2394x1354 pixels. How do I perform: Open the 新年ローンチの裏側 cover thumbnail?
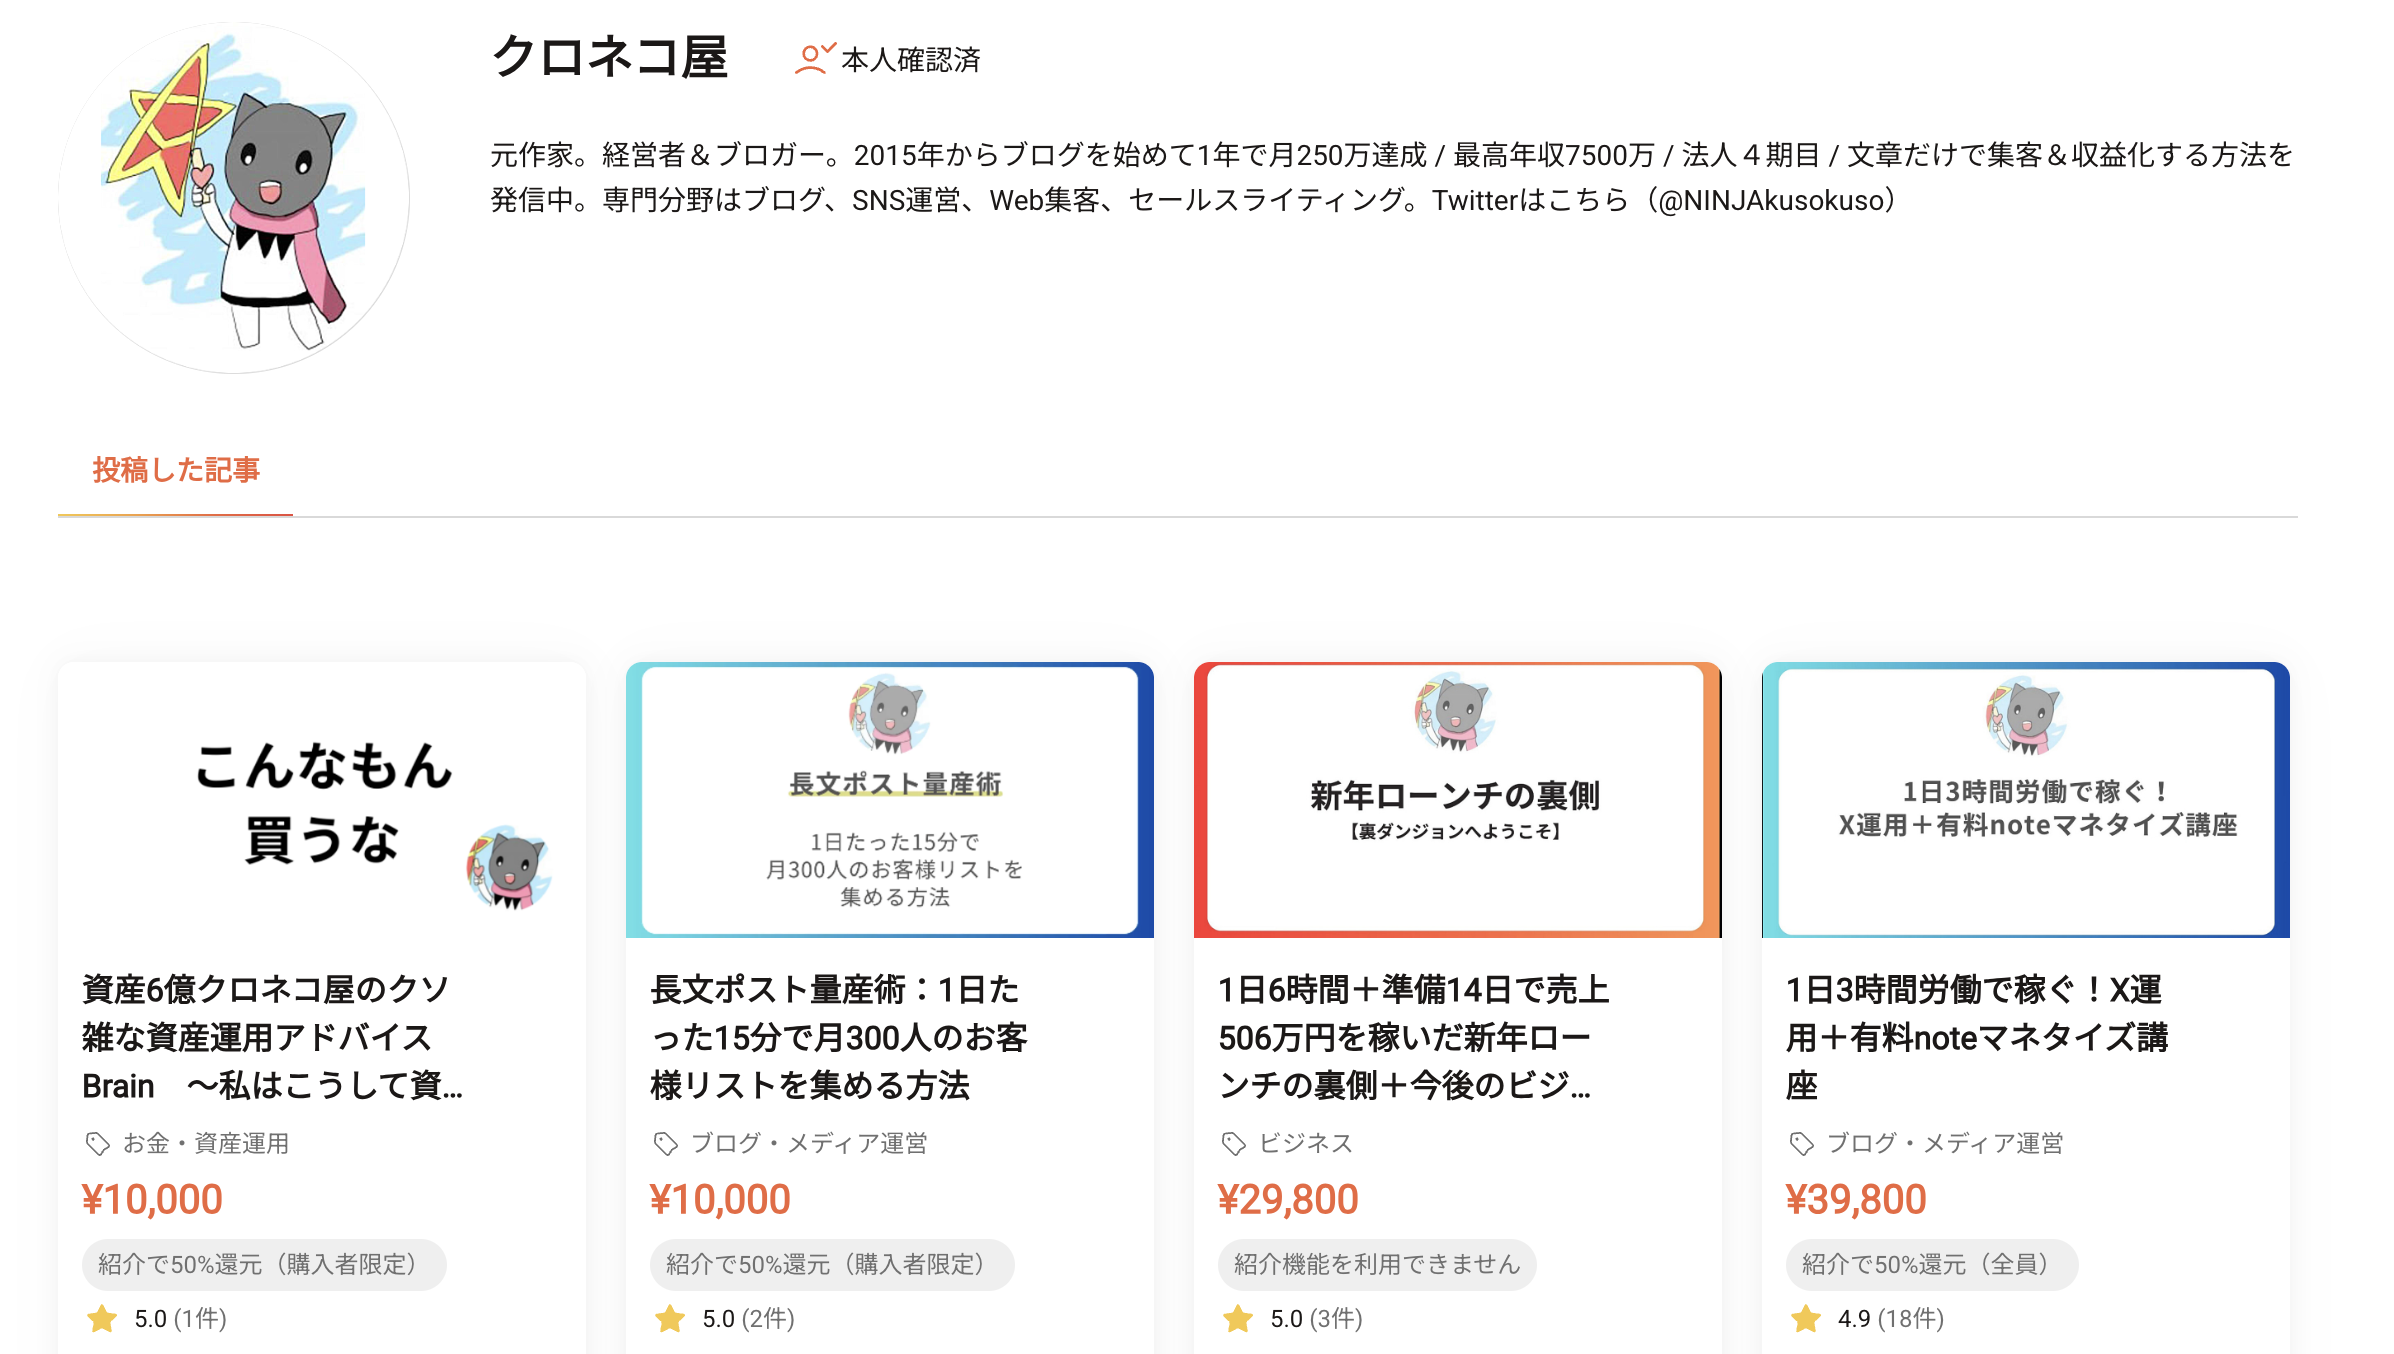pyautogui.click(x=1457, y=800)
